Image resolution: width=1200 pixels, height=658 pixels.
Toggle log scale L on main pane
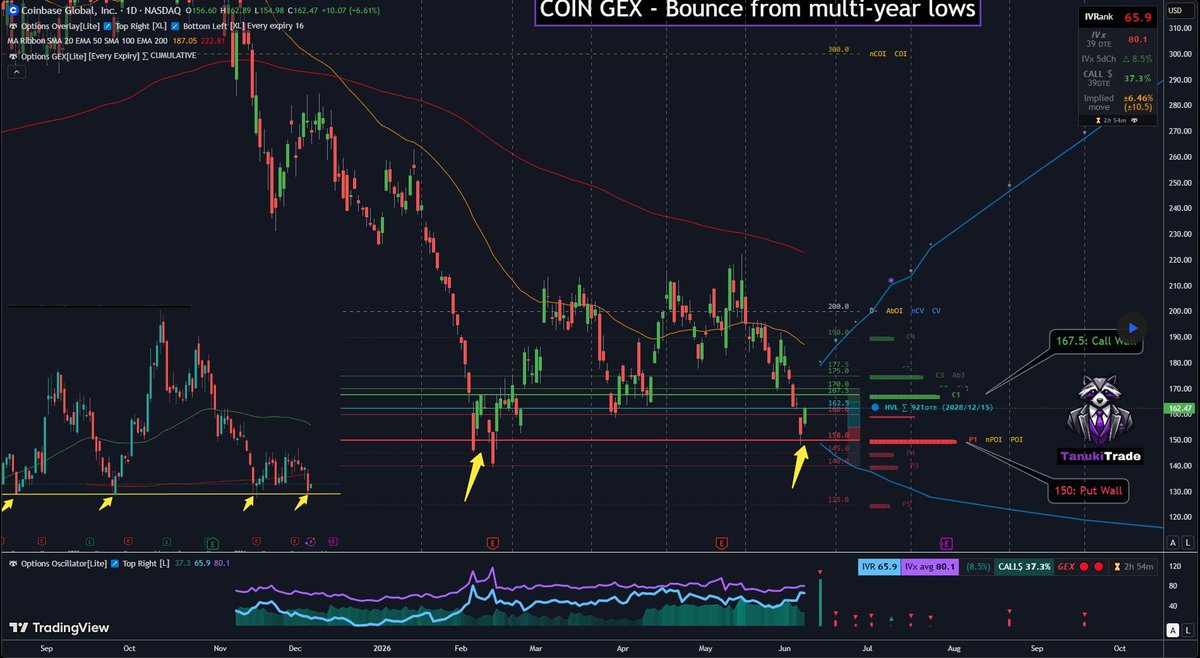tap(1186, 542)
